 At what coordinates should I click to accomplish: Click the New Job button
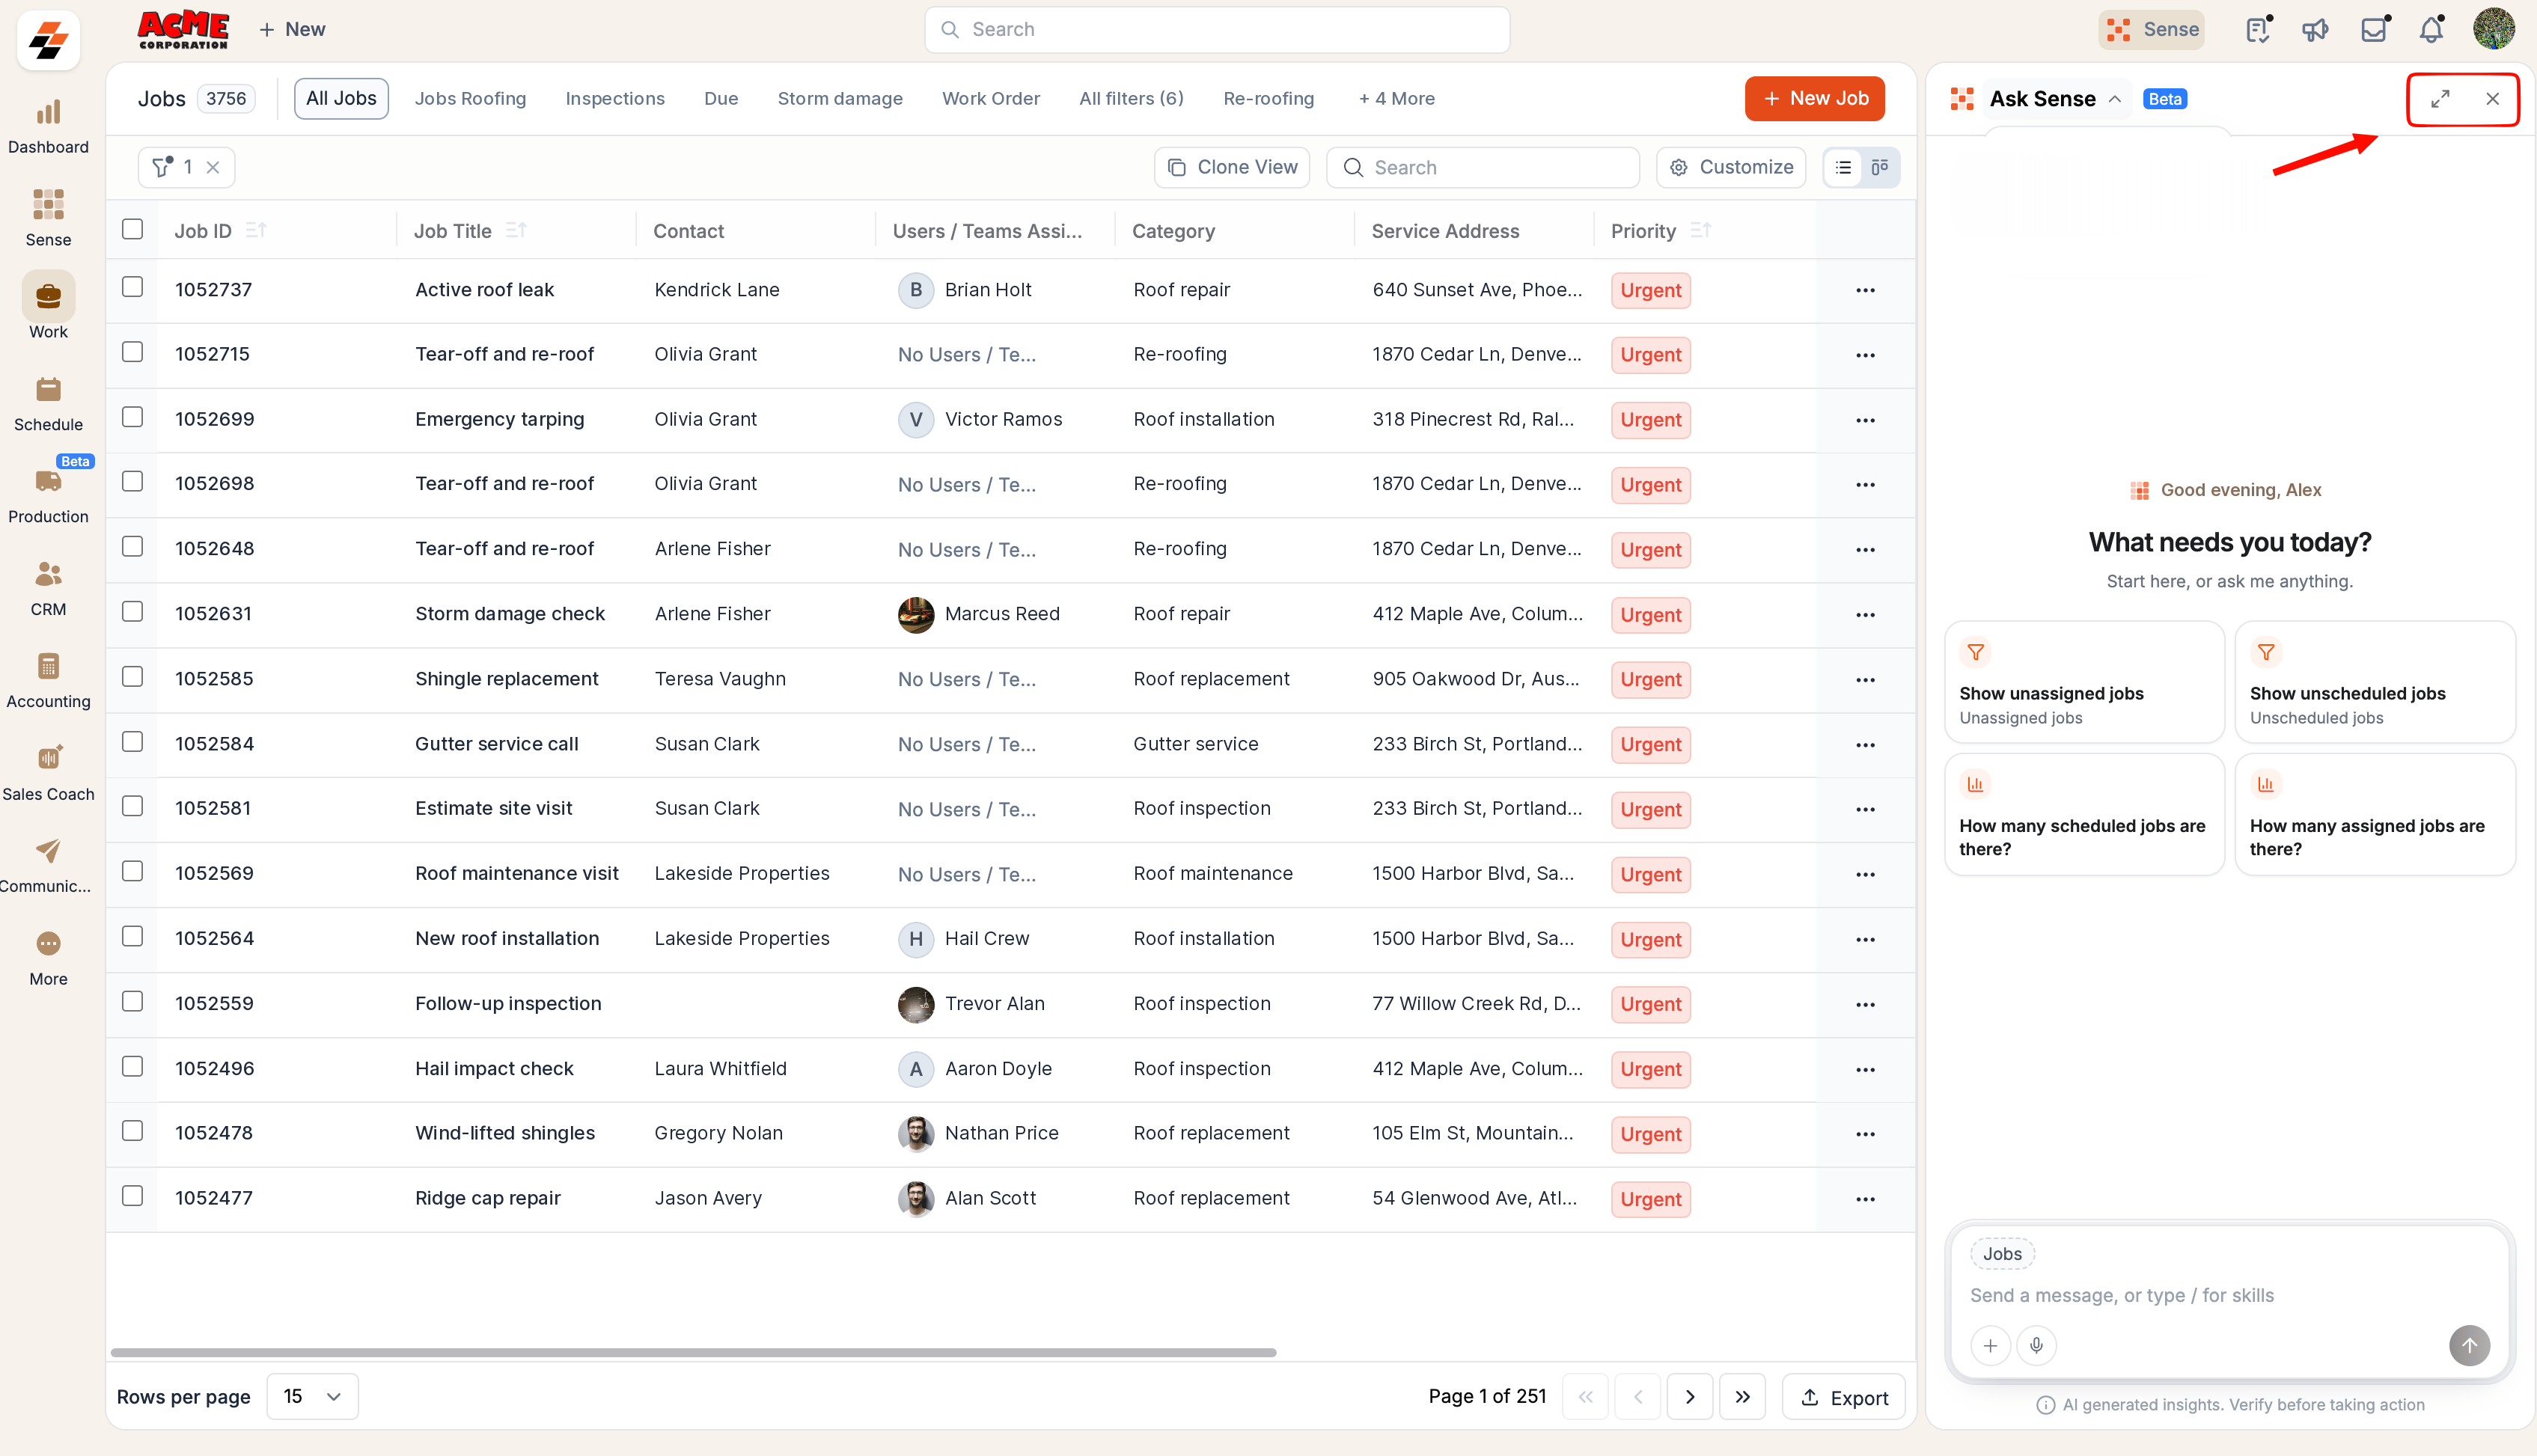[1814, 98]
